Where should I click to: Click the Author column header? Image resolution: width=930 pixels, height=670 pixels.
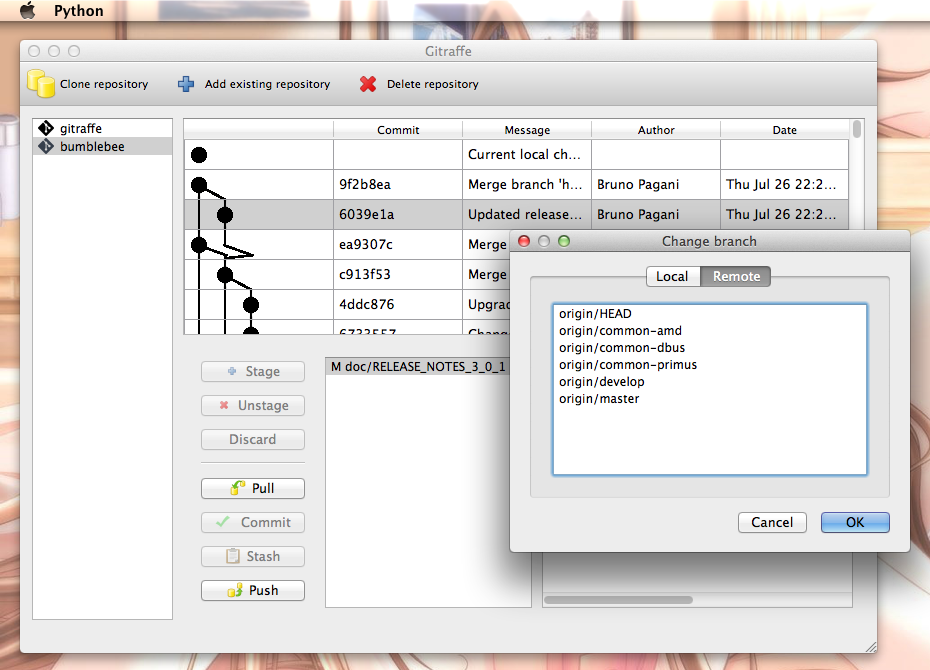click(656, 130)
